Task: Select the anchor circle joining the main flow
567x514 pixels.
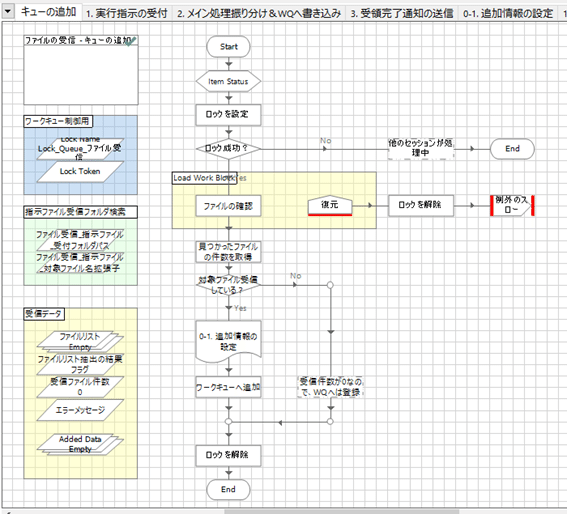Action: (228, 421)
